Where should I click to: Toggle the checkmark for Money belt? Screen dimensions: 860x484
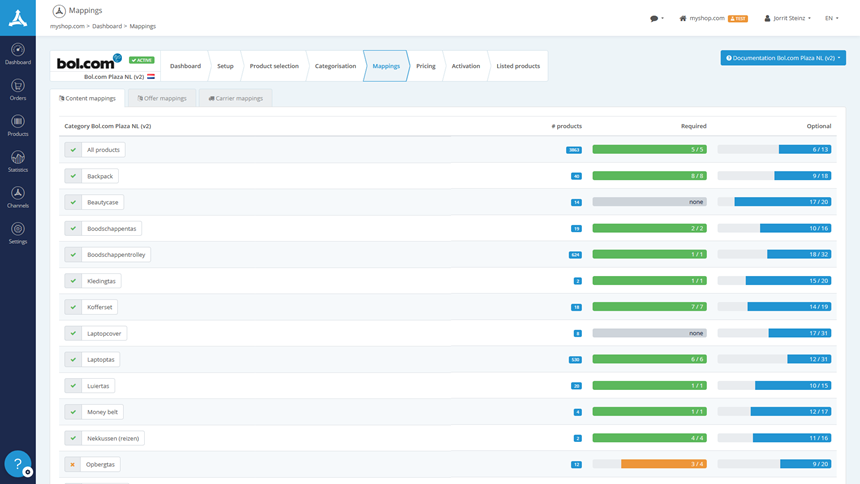click(73, 412)
